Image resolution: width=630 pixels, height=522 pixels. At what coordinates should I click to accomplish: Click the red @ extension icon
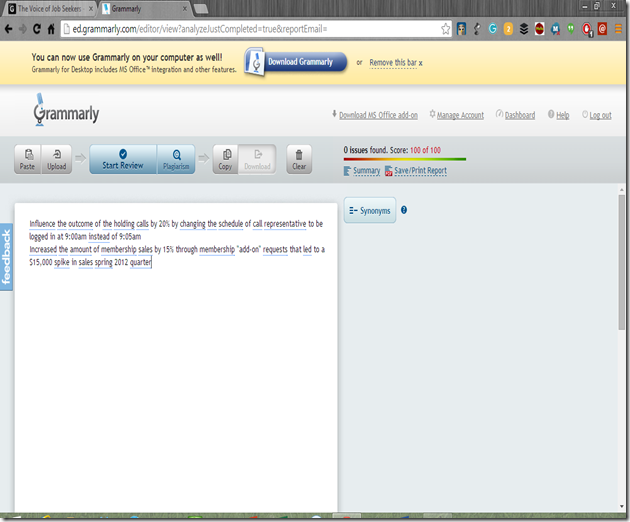602,29
